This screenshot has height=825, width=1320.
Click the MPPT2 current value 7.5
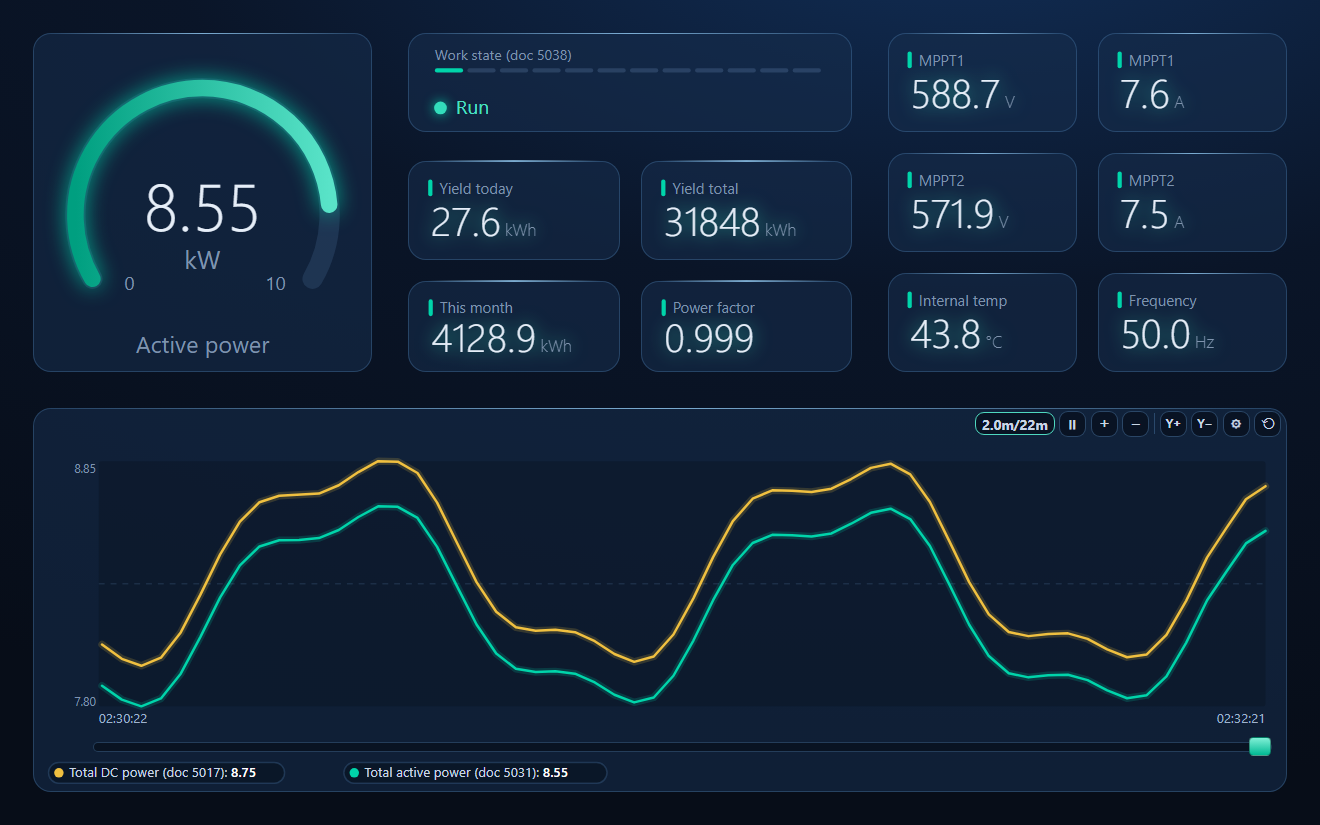click(x=1145, y=215)
